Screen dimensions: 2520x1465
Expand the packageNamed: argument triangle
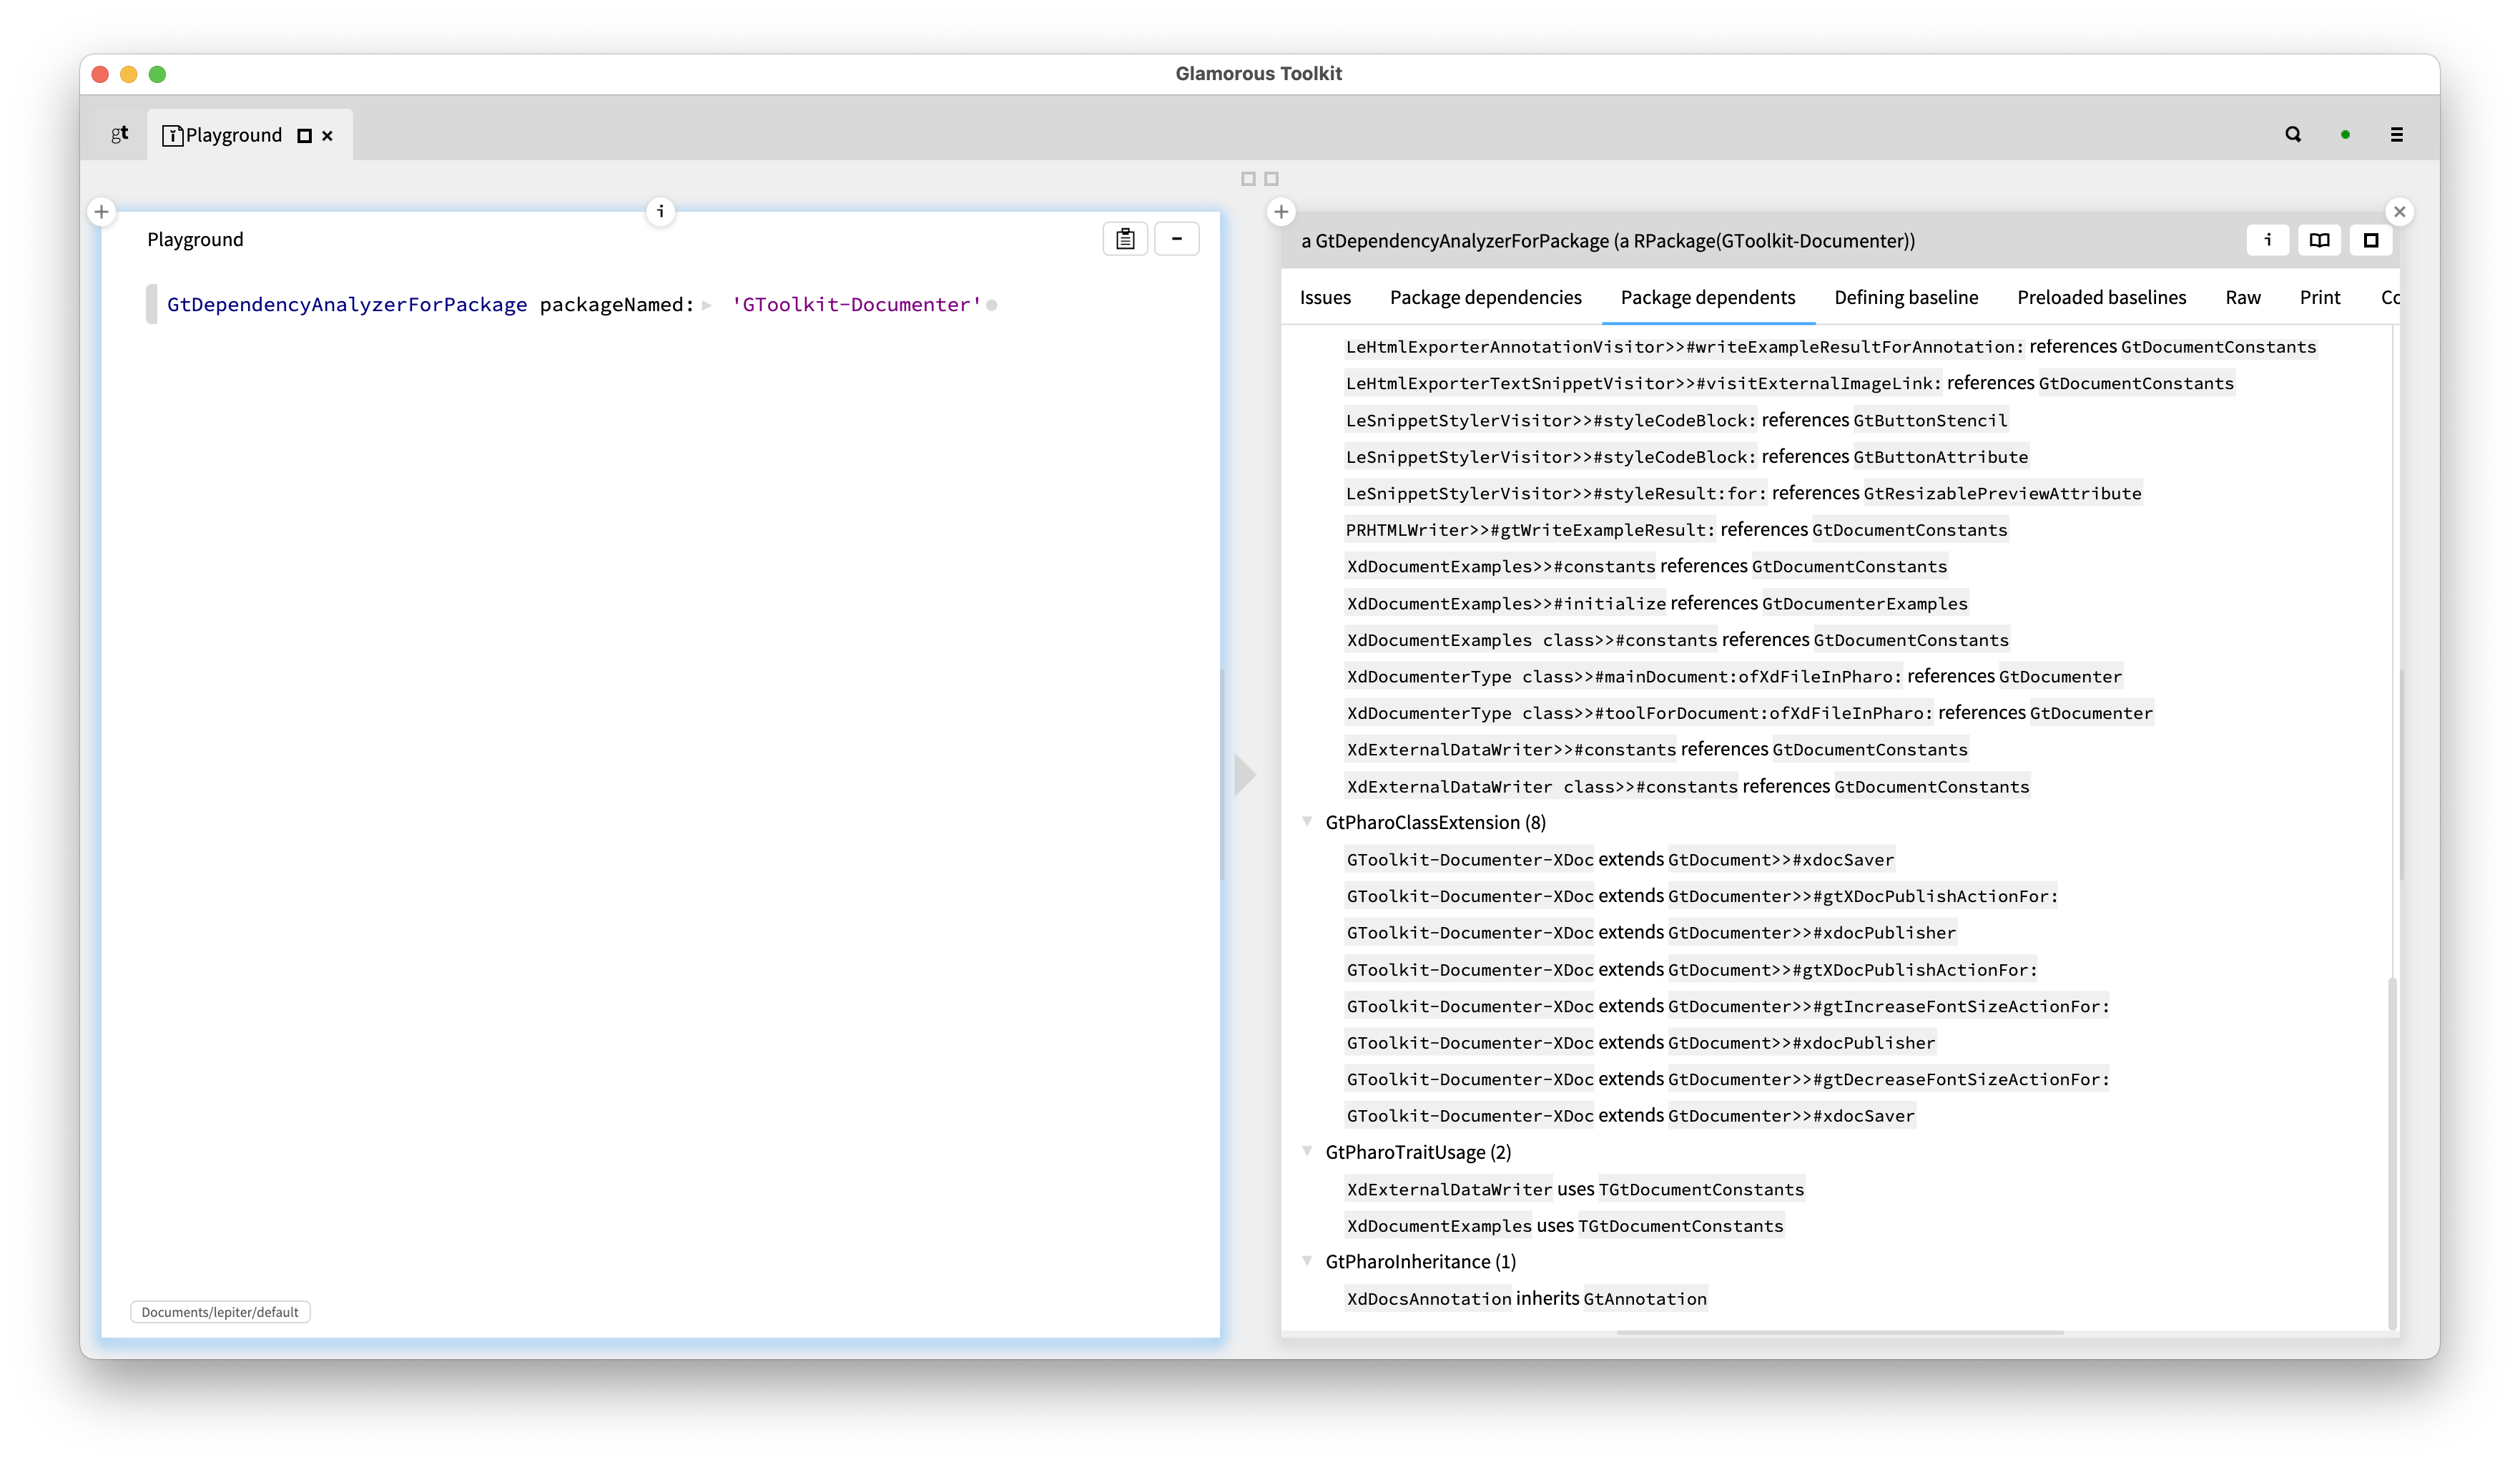tap(707, 305)
